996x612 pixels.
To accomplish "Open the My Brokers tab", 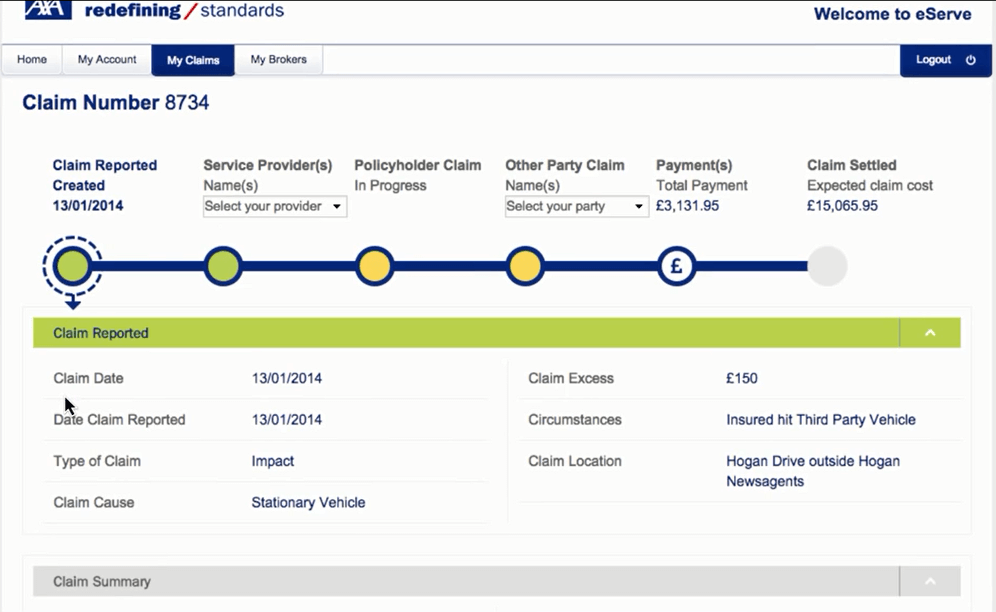I will tap(279, 60).
